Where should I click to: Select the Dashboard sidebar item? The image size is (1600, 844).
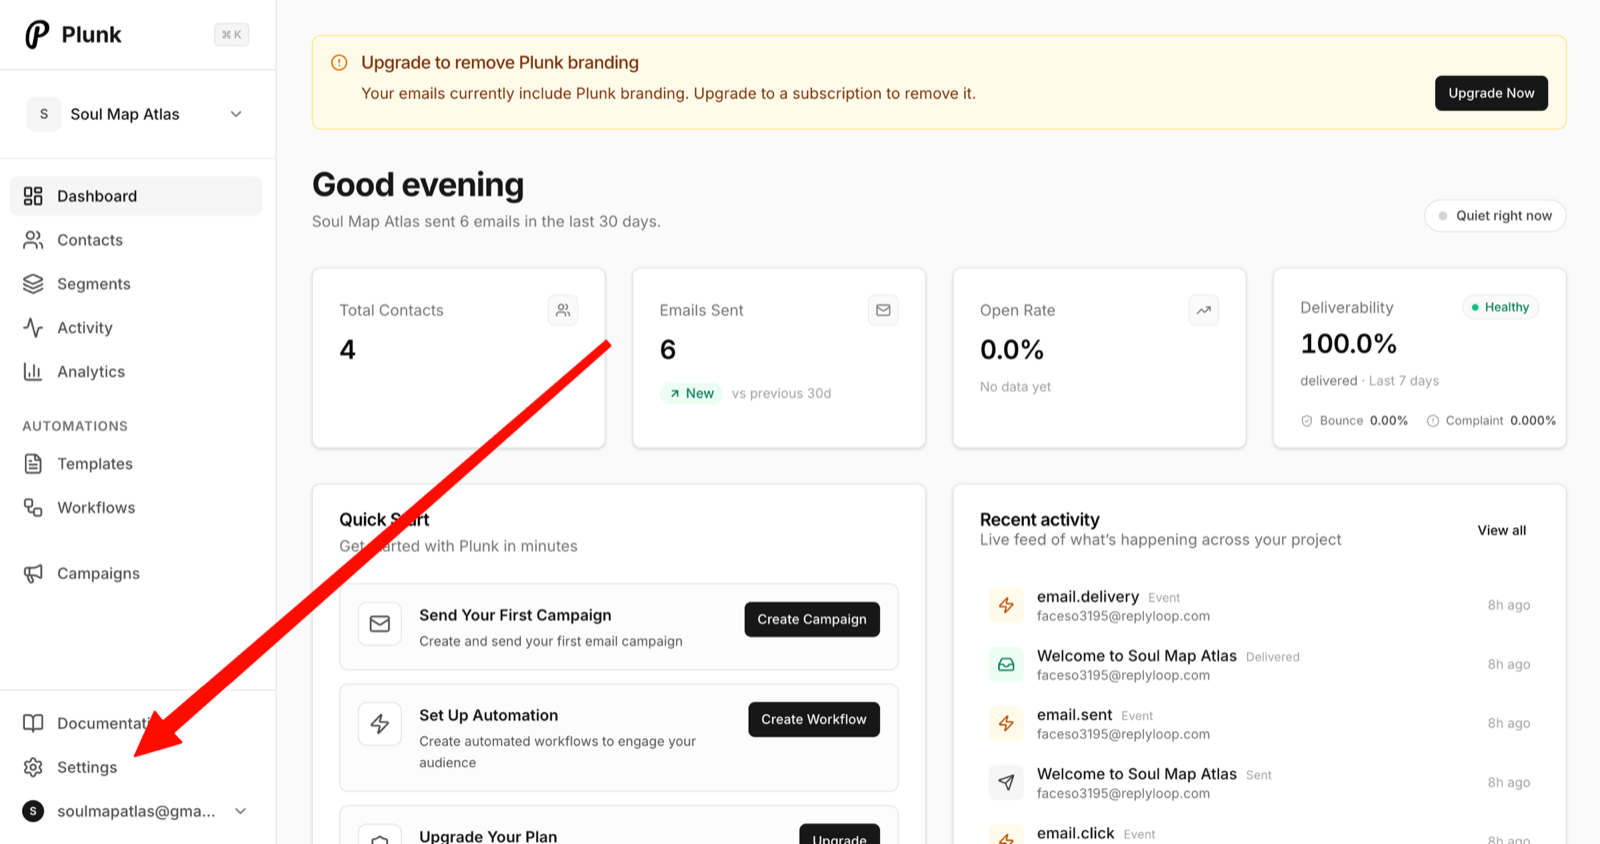pos(136,196)
